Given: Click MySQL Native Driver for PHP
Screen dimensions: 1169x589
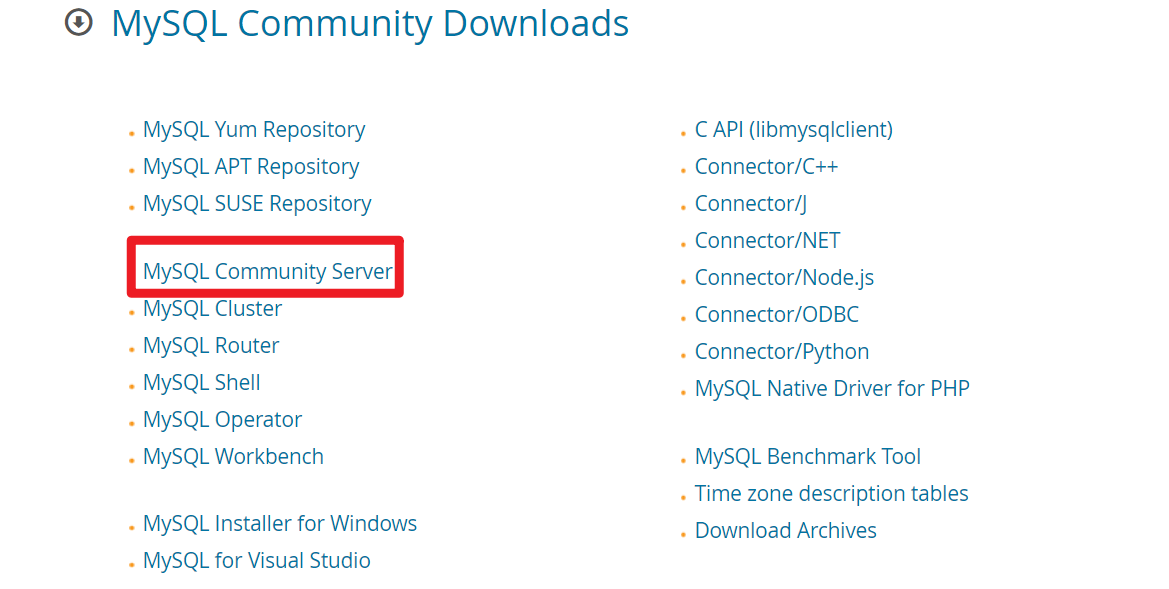Looking at the screenshot, I should pyautogui.click(x=832, y=388).
